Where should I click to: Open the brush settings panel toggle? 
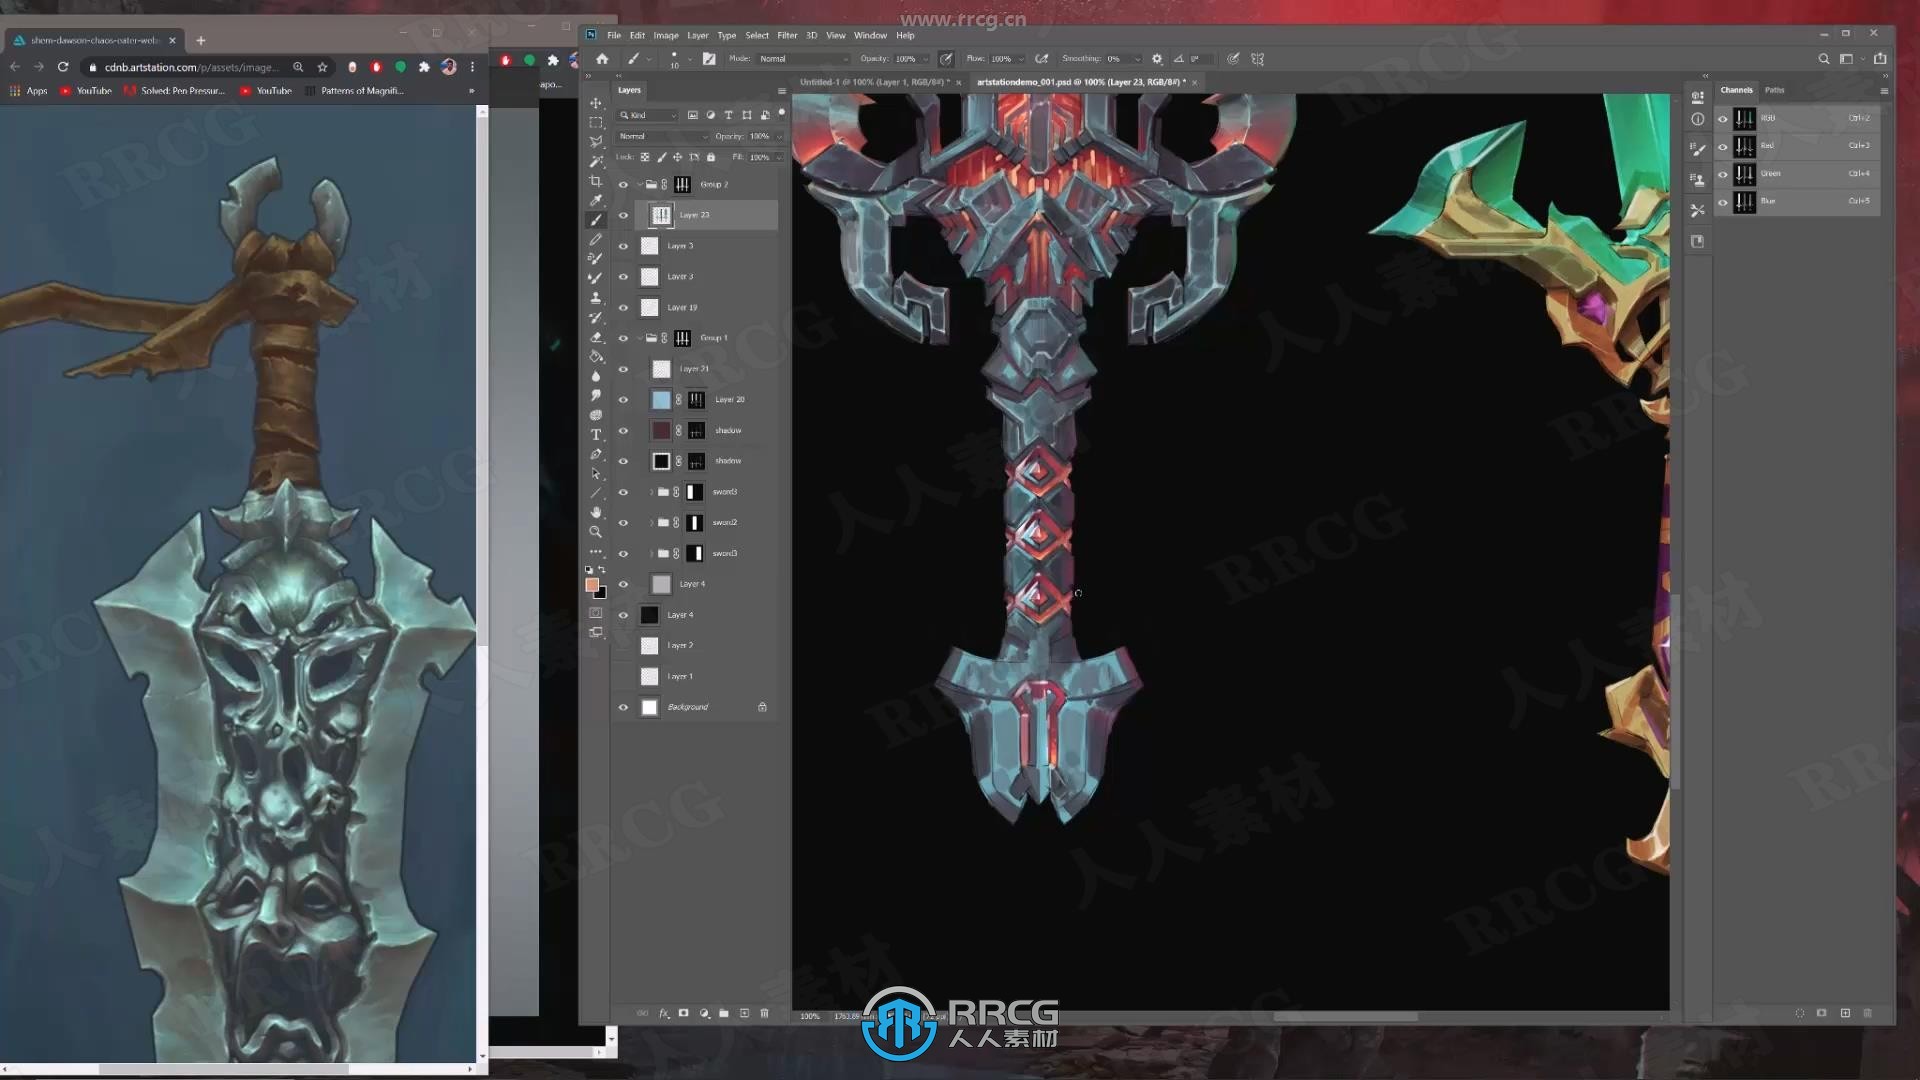(x=709, y=59)
